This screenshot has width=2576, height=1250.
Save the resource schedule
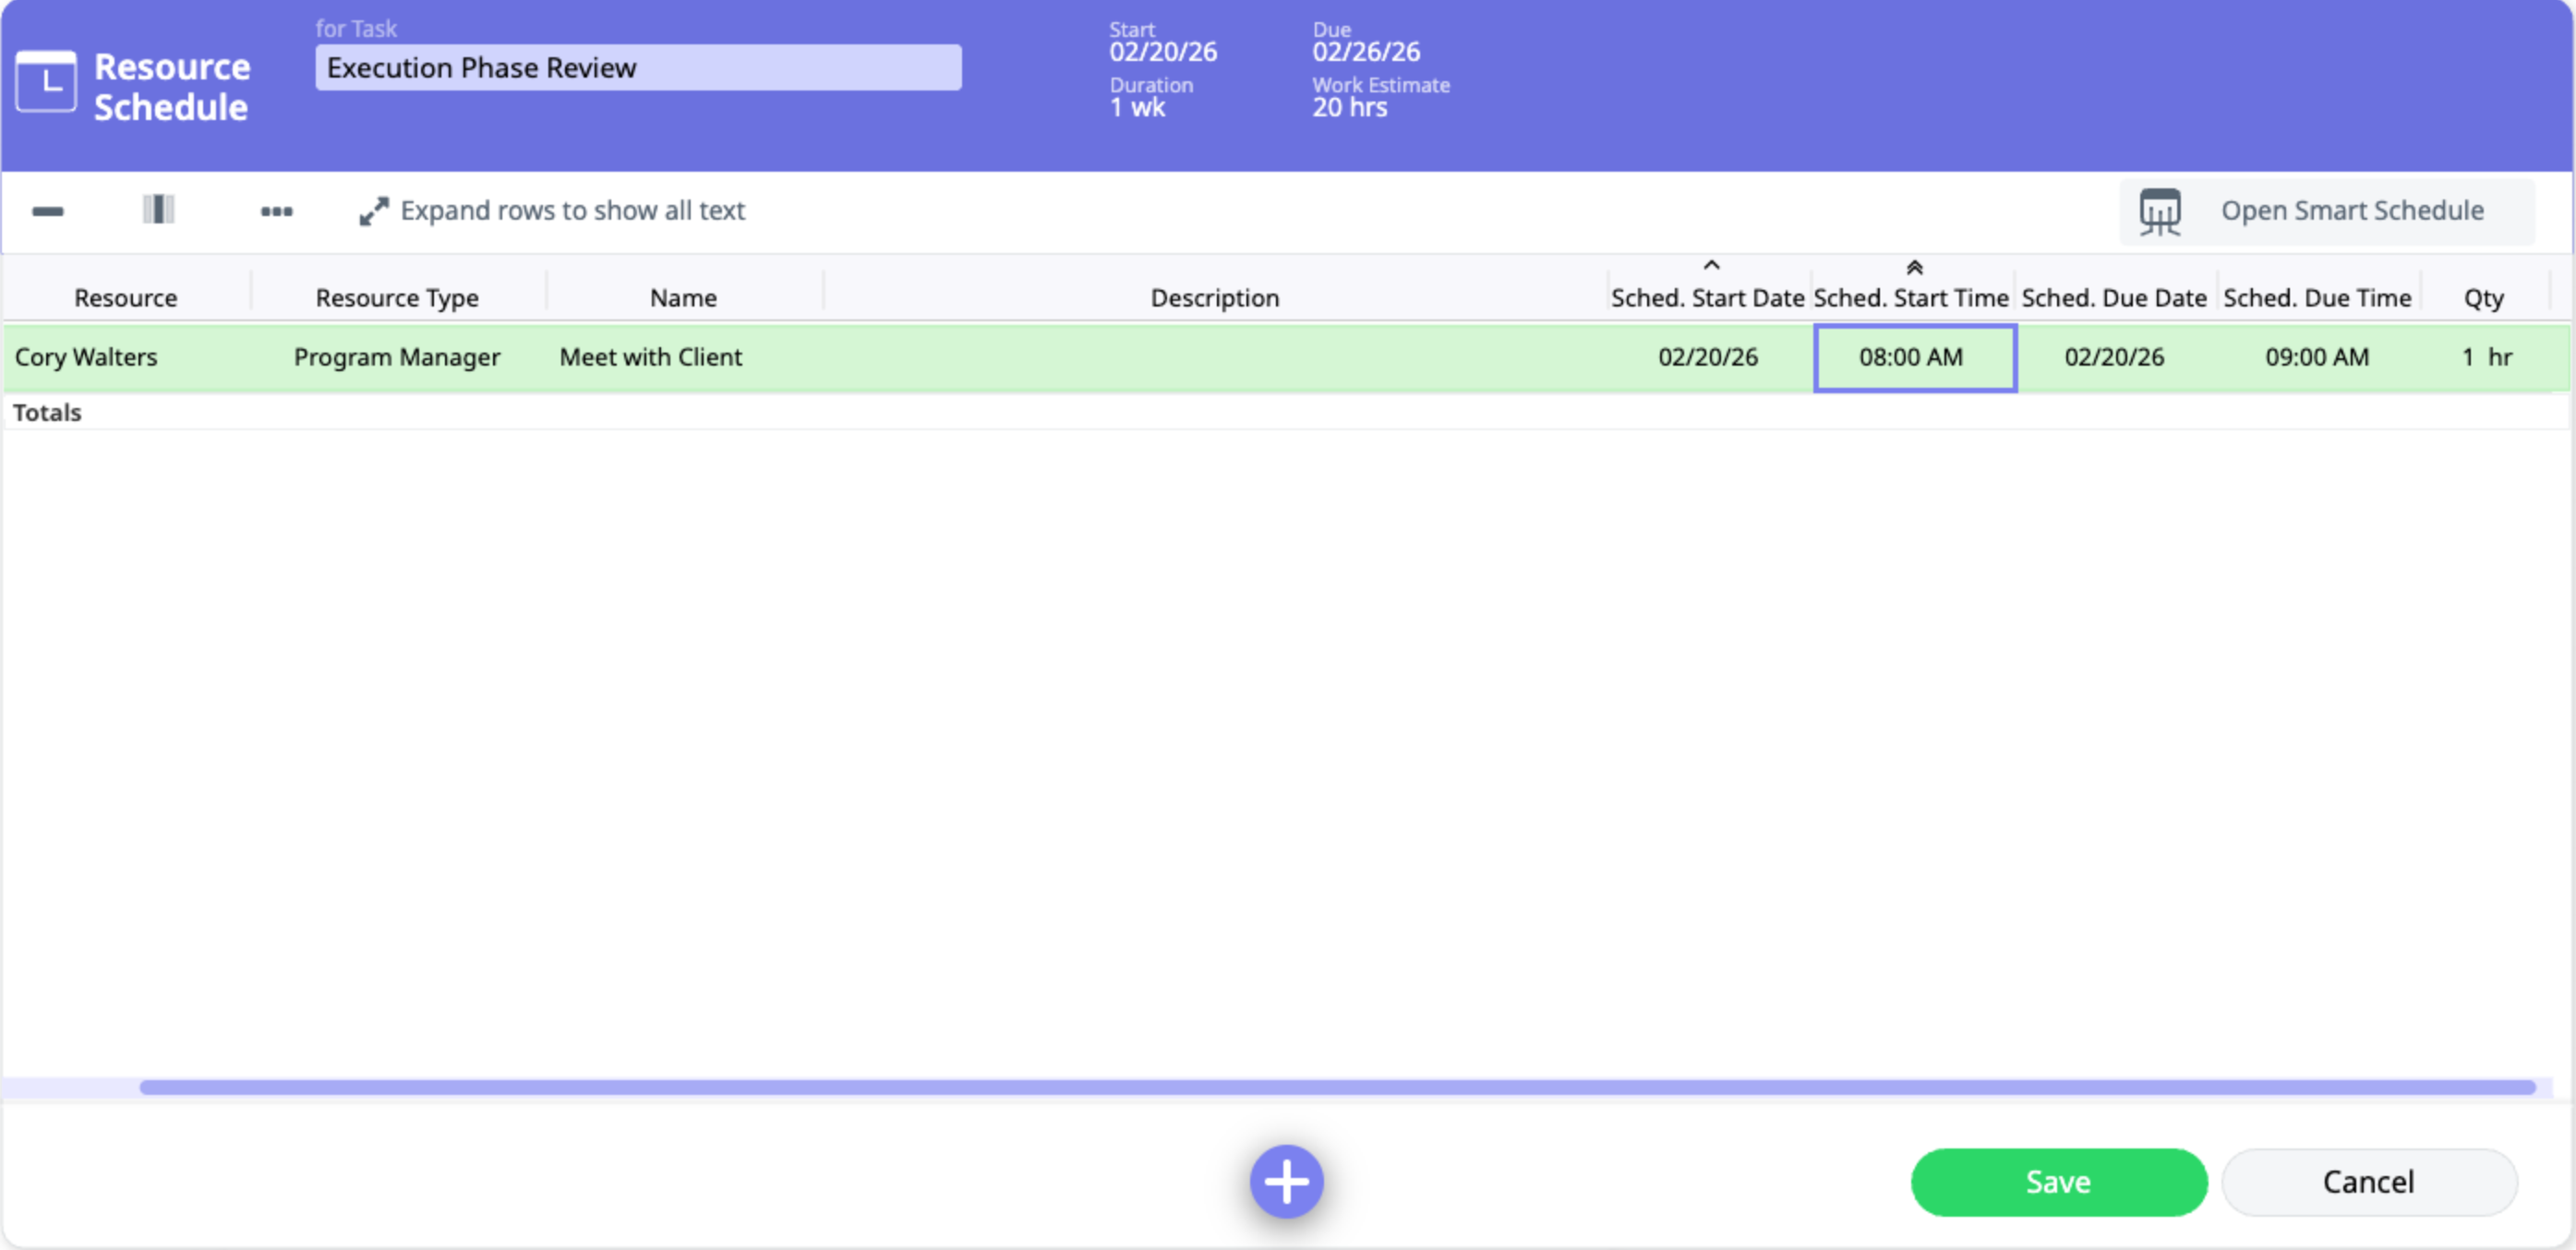tap(2058, 1182)
